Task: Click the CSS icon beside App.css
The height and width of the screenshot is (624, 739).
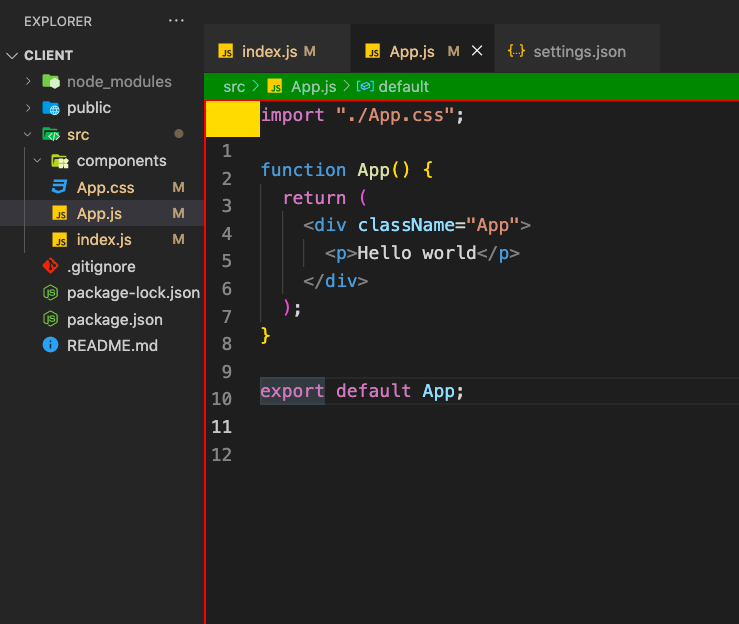Action: pyautogui.click(x=59, y=187)
